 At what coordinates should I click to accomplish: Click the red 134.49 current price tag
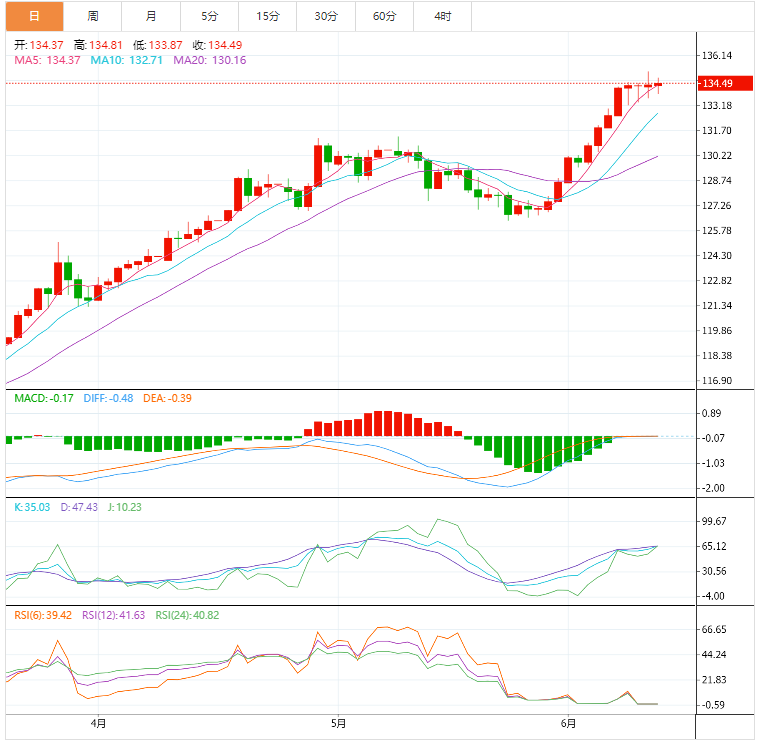tap(718, 83)
